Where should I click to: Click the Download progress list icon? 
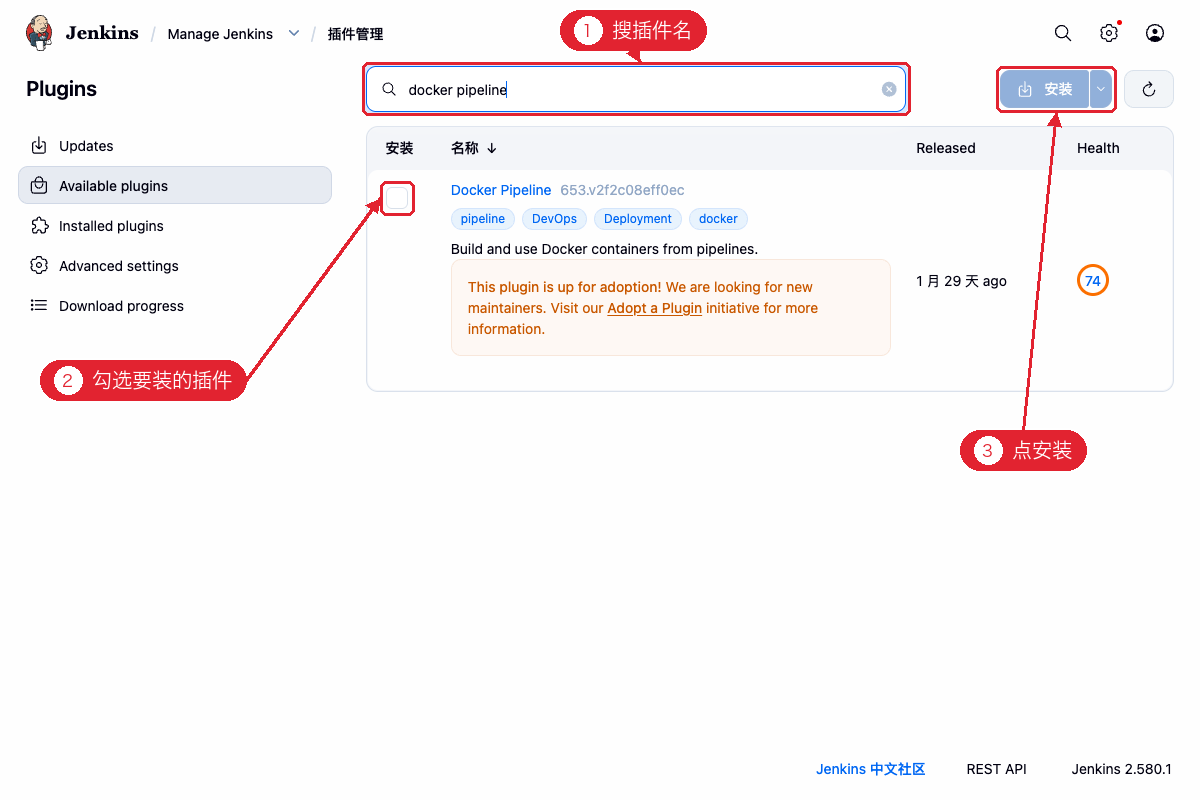(x=39, y=306)
